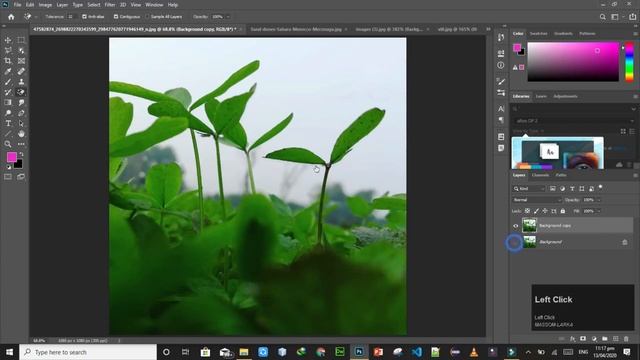Screen dimensions: 640x360
Task: Toggle lock position icon
Action: tap(545, 211)
